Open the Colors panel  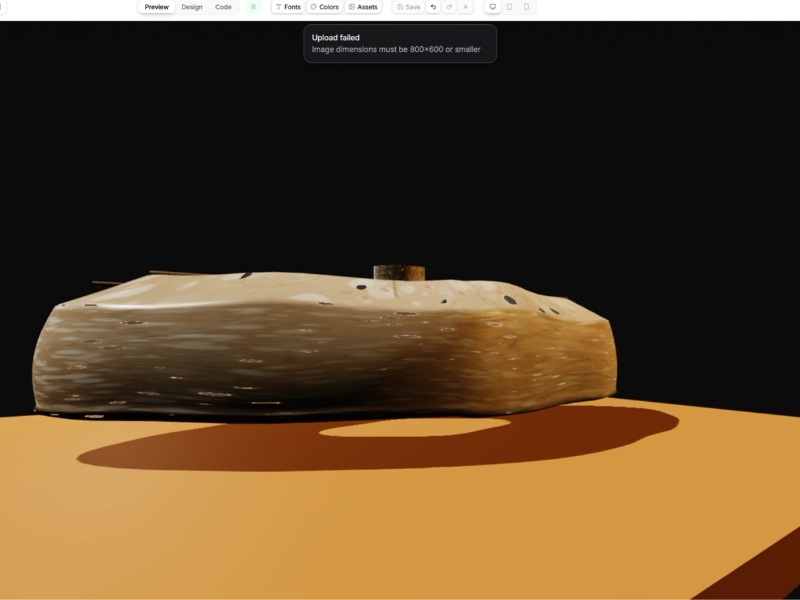(x=324, y=7)
